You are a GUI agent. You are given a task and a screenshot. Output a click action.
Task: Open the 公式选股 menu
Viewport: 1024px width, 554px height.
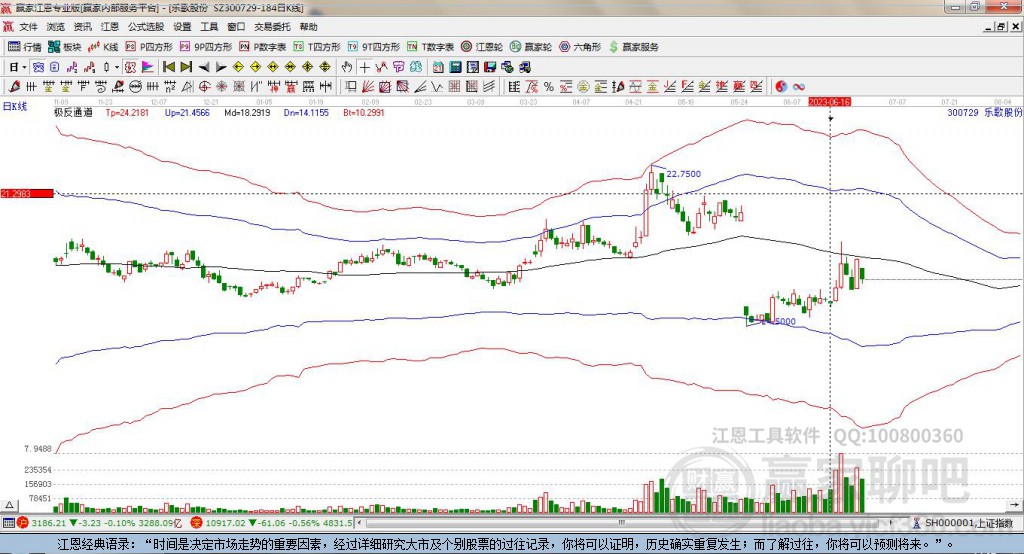pos(146,27)
